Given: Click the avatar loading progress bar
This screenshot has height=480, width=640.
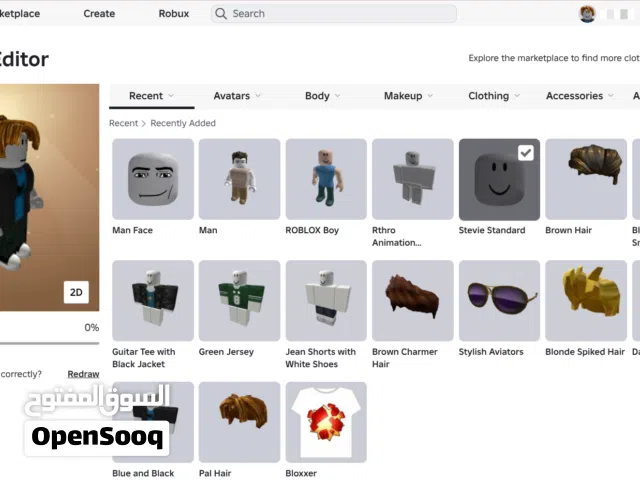Looking at the screenshot, I should click(x=49, y=343).
